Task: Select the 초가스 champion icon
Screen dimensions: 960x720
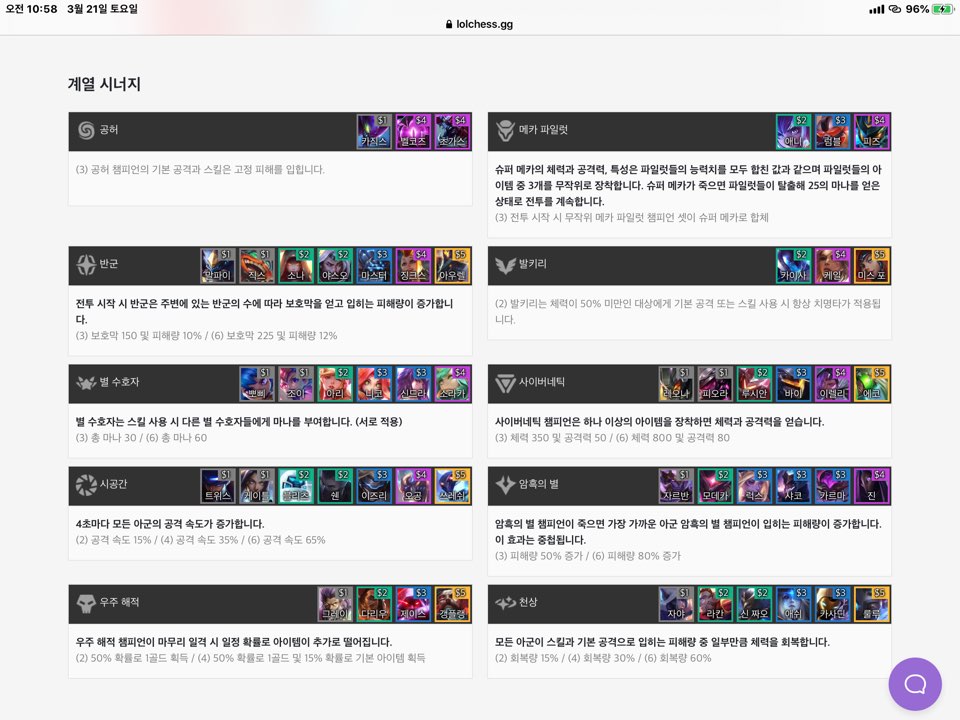Action: [x=452, y=132]
